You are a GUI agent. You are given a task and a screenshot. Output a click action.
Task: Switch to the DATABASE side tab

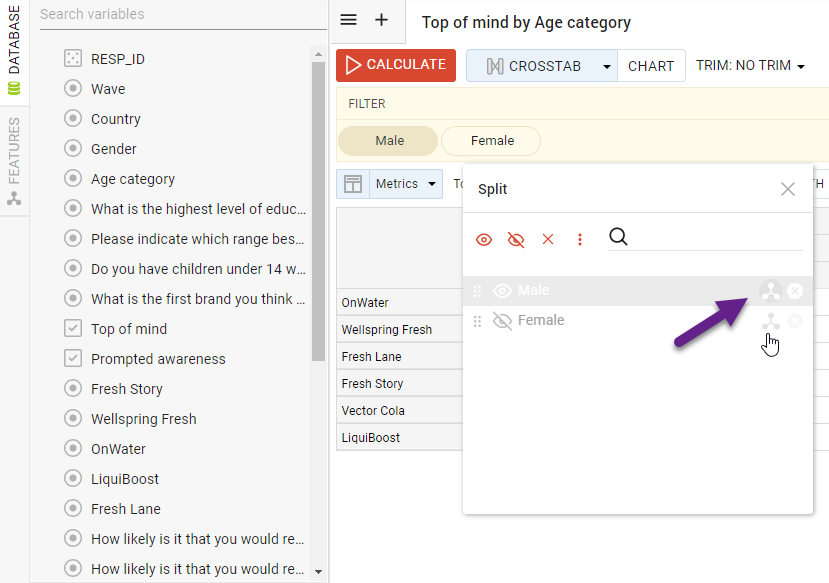[14, 48]
